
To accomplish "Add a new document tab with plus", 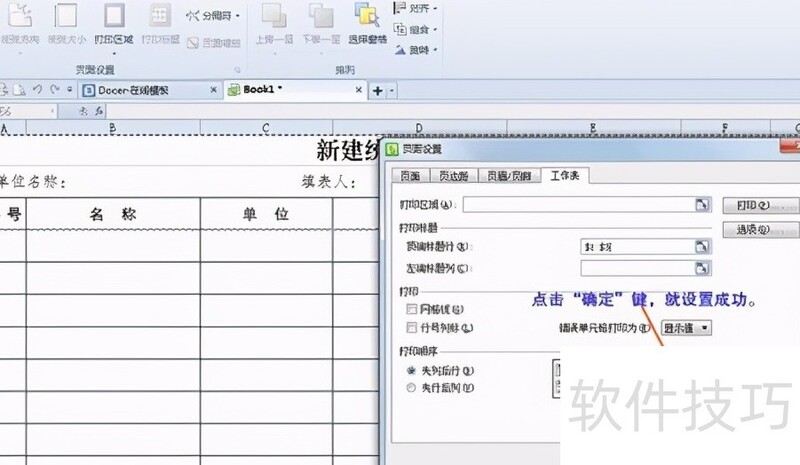I will (378, 91).
